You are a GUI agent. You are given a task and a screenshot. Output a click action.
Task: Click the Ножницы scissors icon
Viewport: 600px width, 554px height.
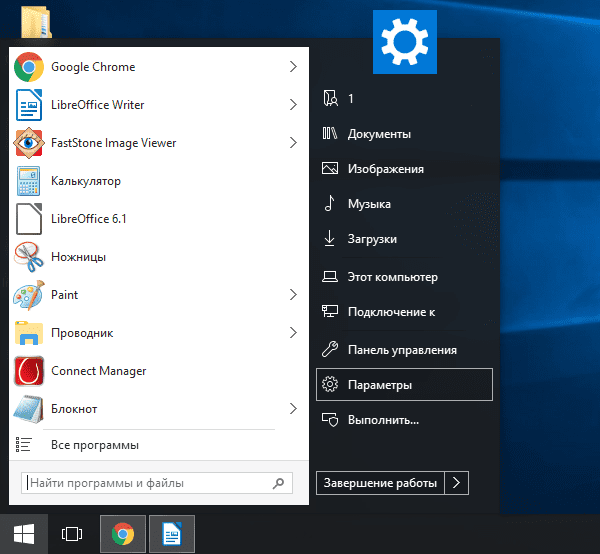tap(28, 257)
